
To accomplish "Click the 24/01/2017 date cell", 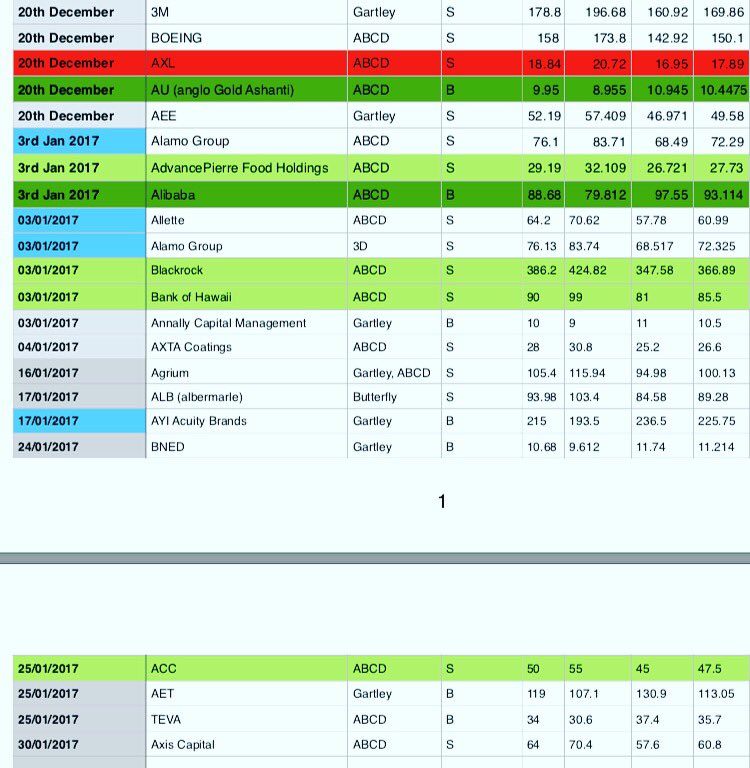I will [79, 447].
